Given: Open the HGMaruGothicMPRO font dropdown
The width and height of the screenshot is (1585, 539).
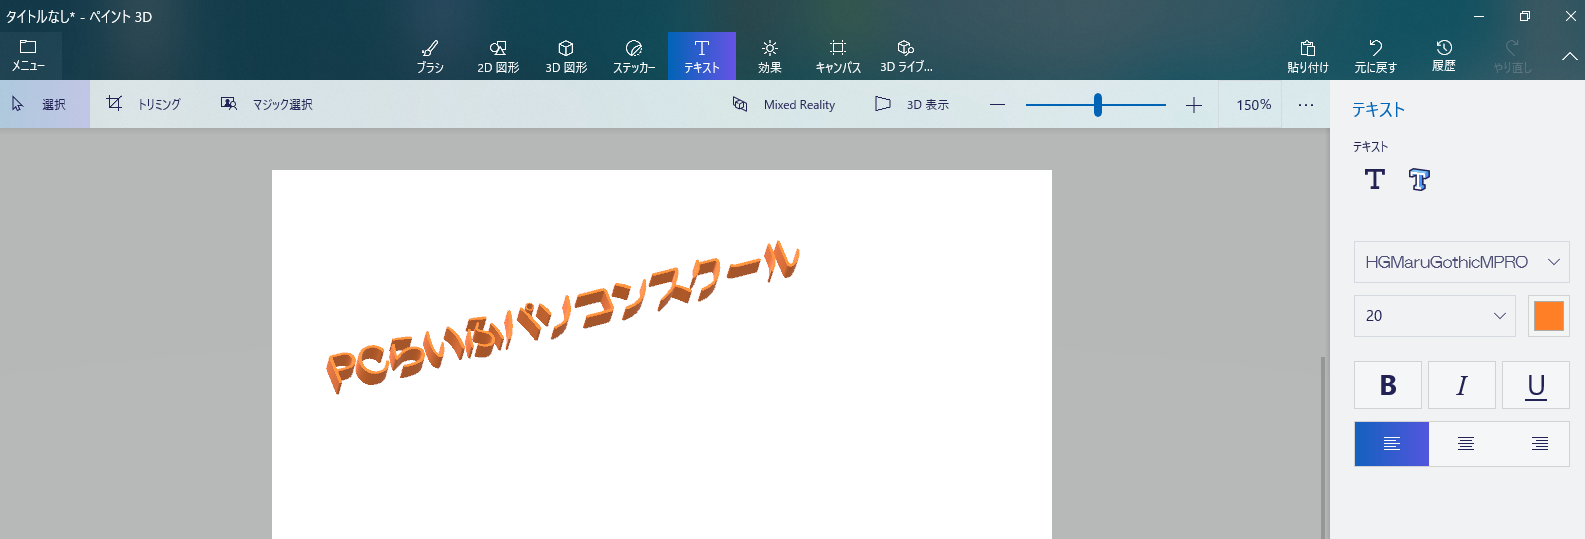Looking at the screenshot, I should click(x=1462, y=262).
